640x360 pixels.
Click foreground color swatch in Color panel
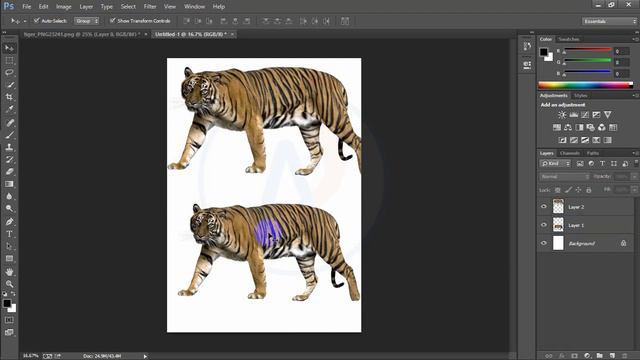click(x=543, y=52)
